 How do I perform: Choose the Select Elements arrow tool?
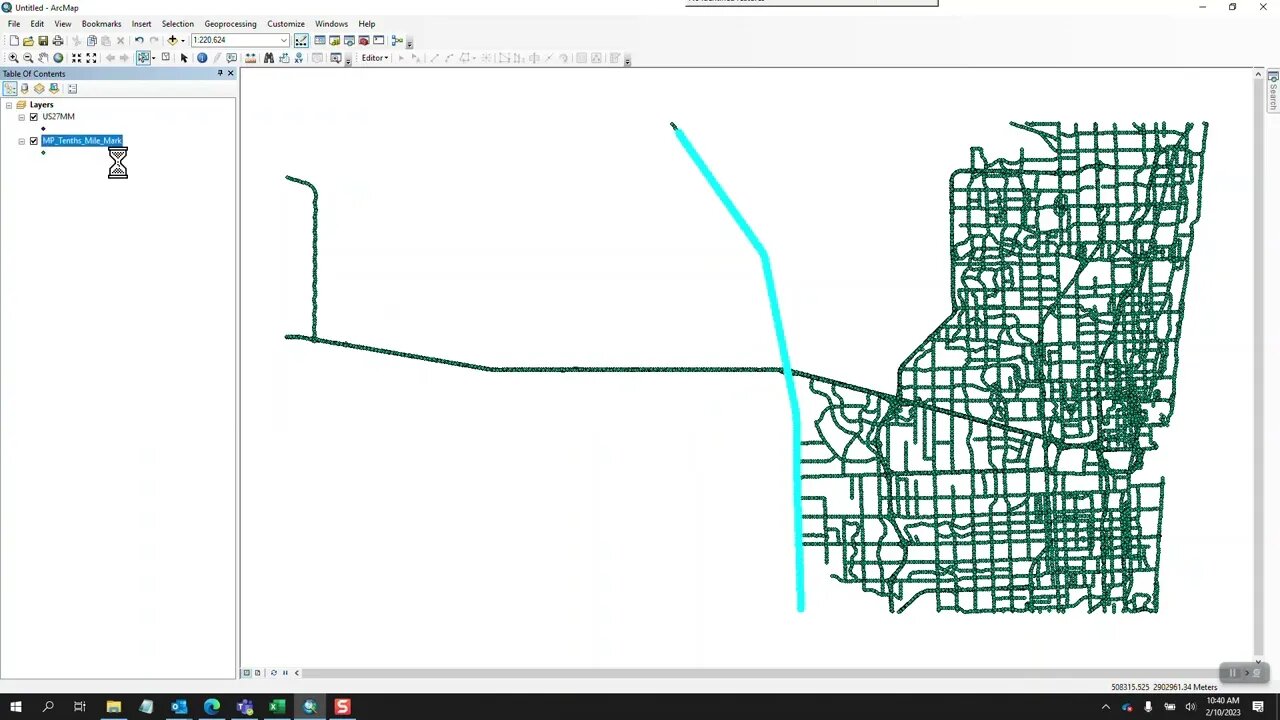[184, 58]
